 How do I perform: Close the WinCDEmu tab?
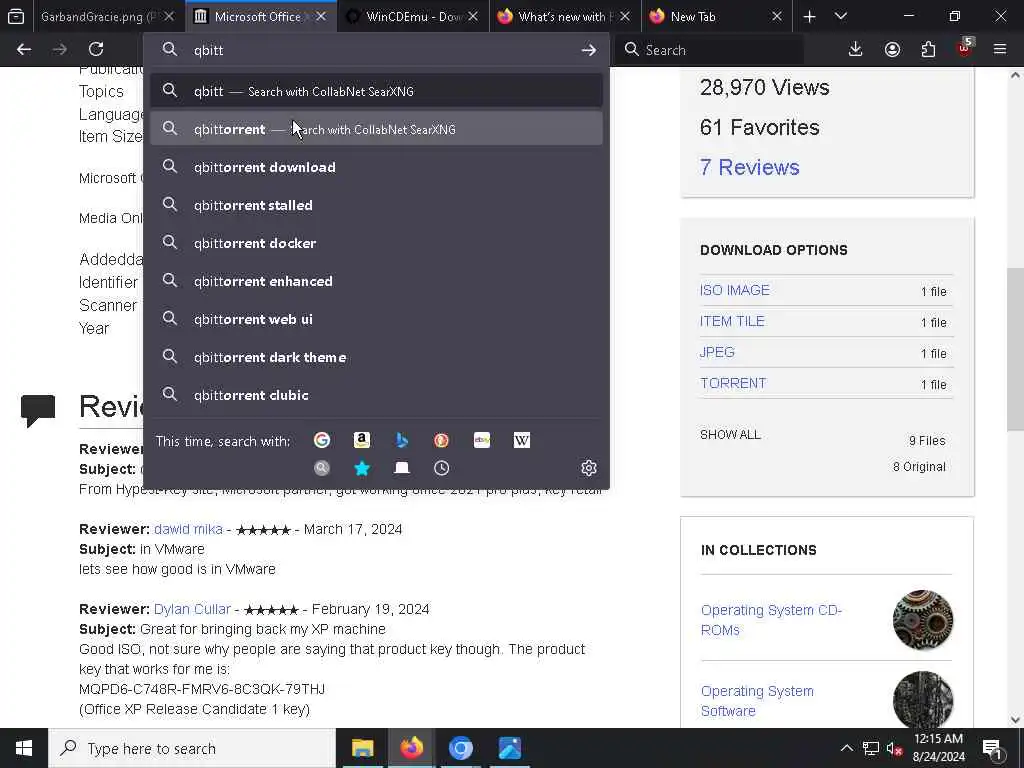point(473,16)
